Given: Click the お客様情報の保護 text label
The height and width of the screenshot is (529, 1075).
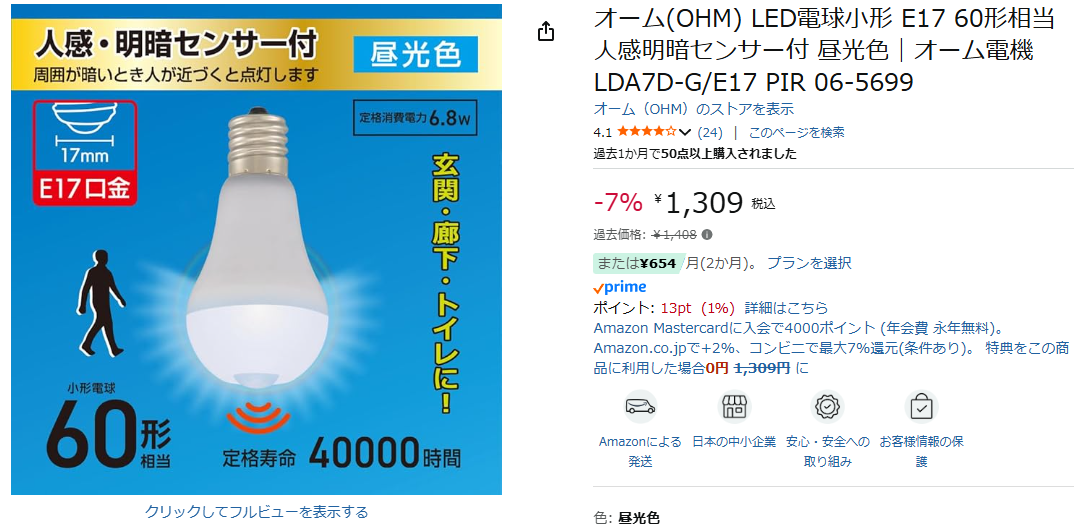Looking at the screenshot, I should click(921, 451).
